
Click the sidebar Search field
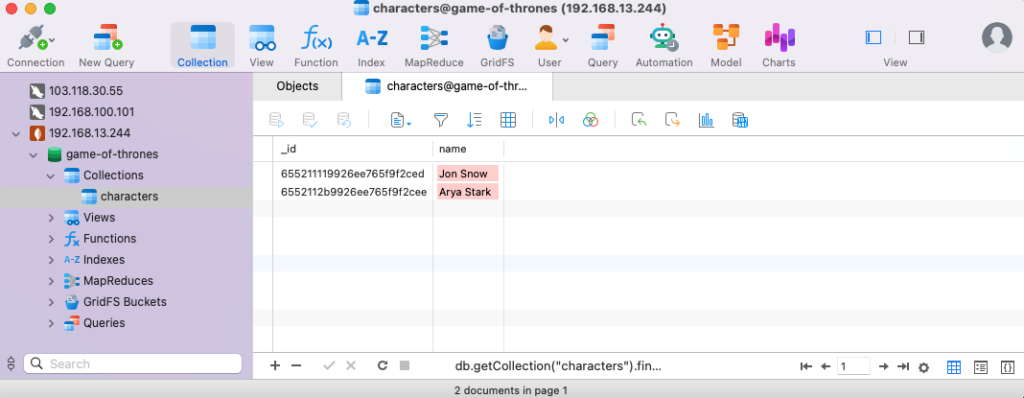(133, 364)
